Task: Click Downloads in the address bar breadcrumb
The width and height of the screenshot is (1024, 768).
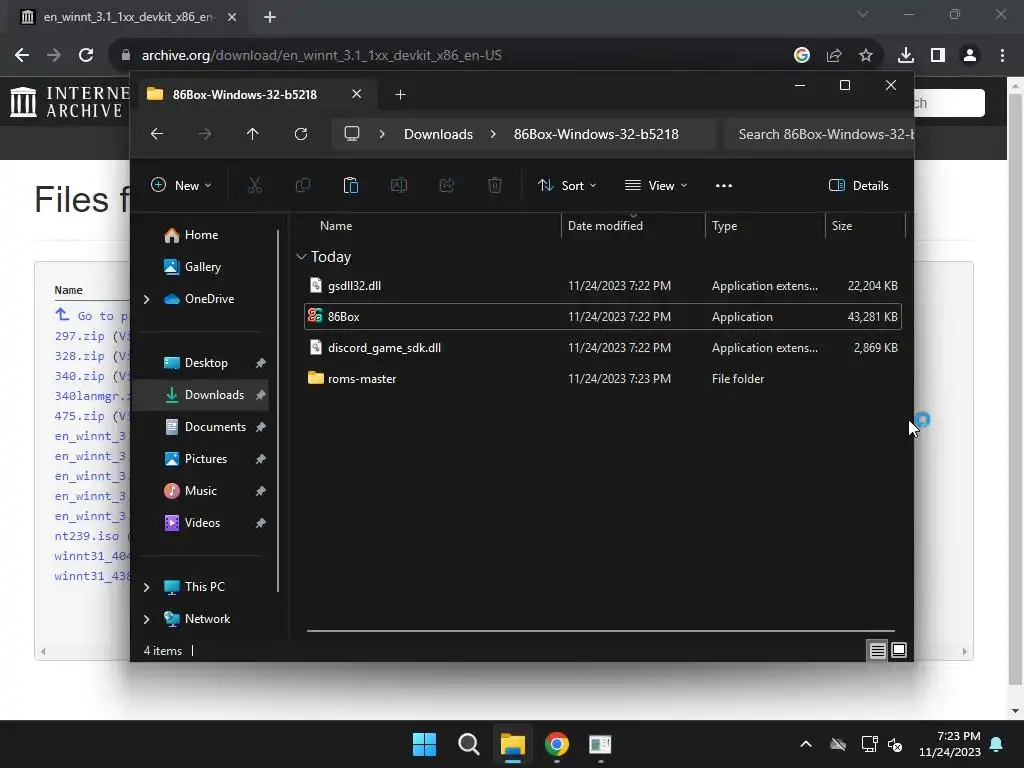Action: 438,134
